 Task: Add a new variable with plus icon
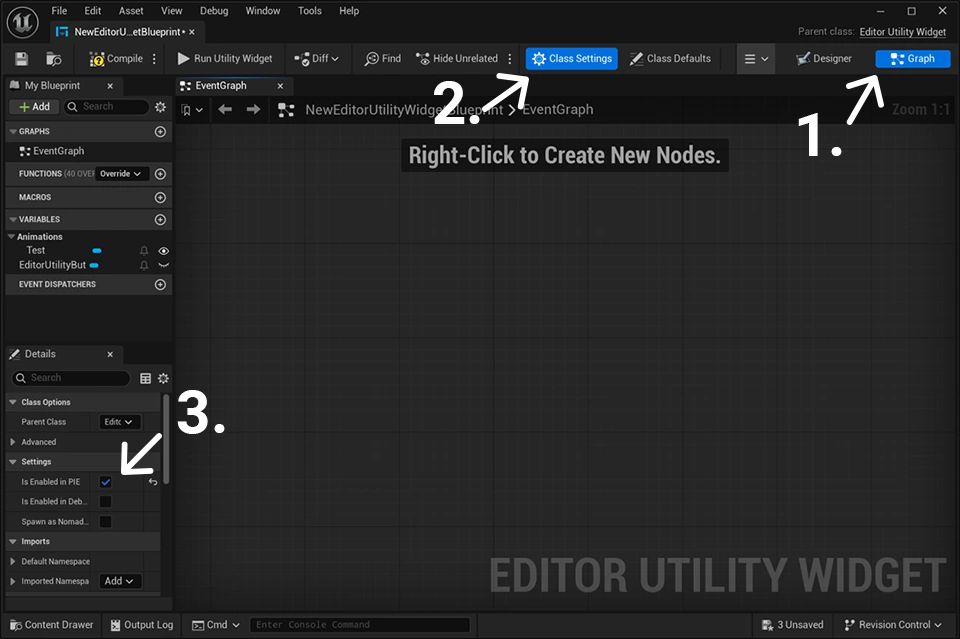pyautogui.click(x=160, y=220)
